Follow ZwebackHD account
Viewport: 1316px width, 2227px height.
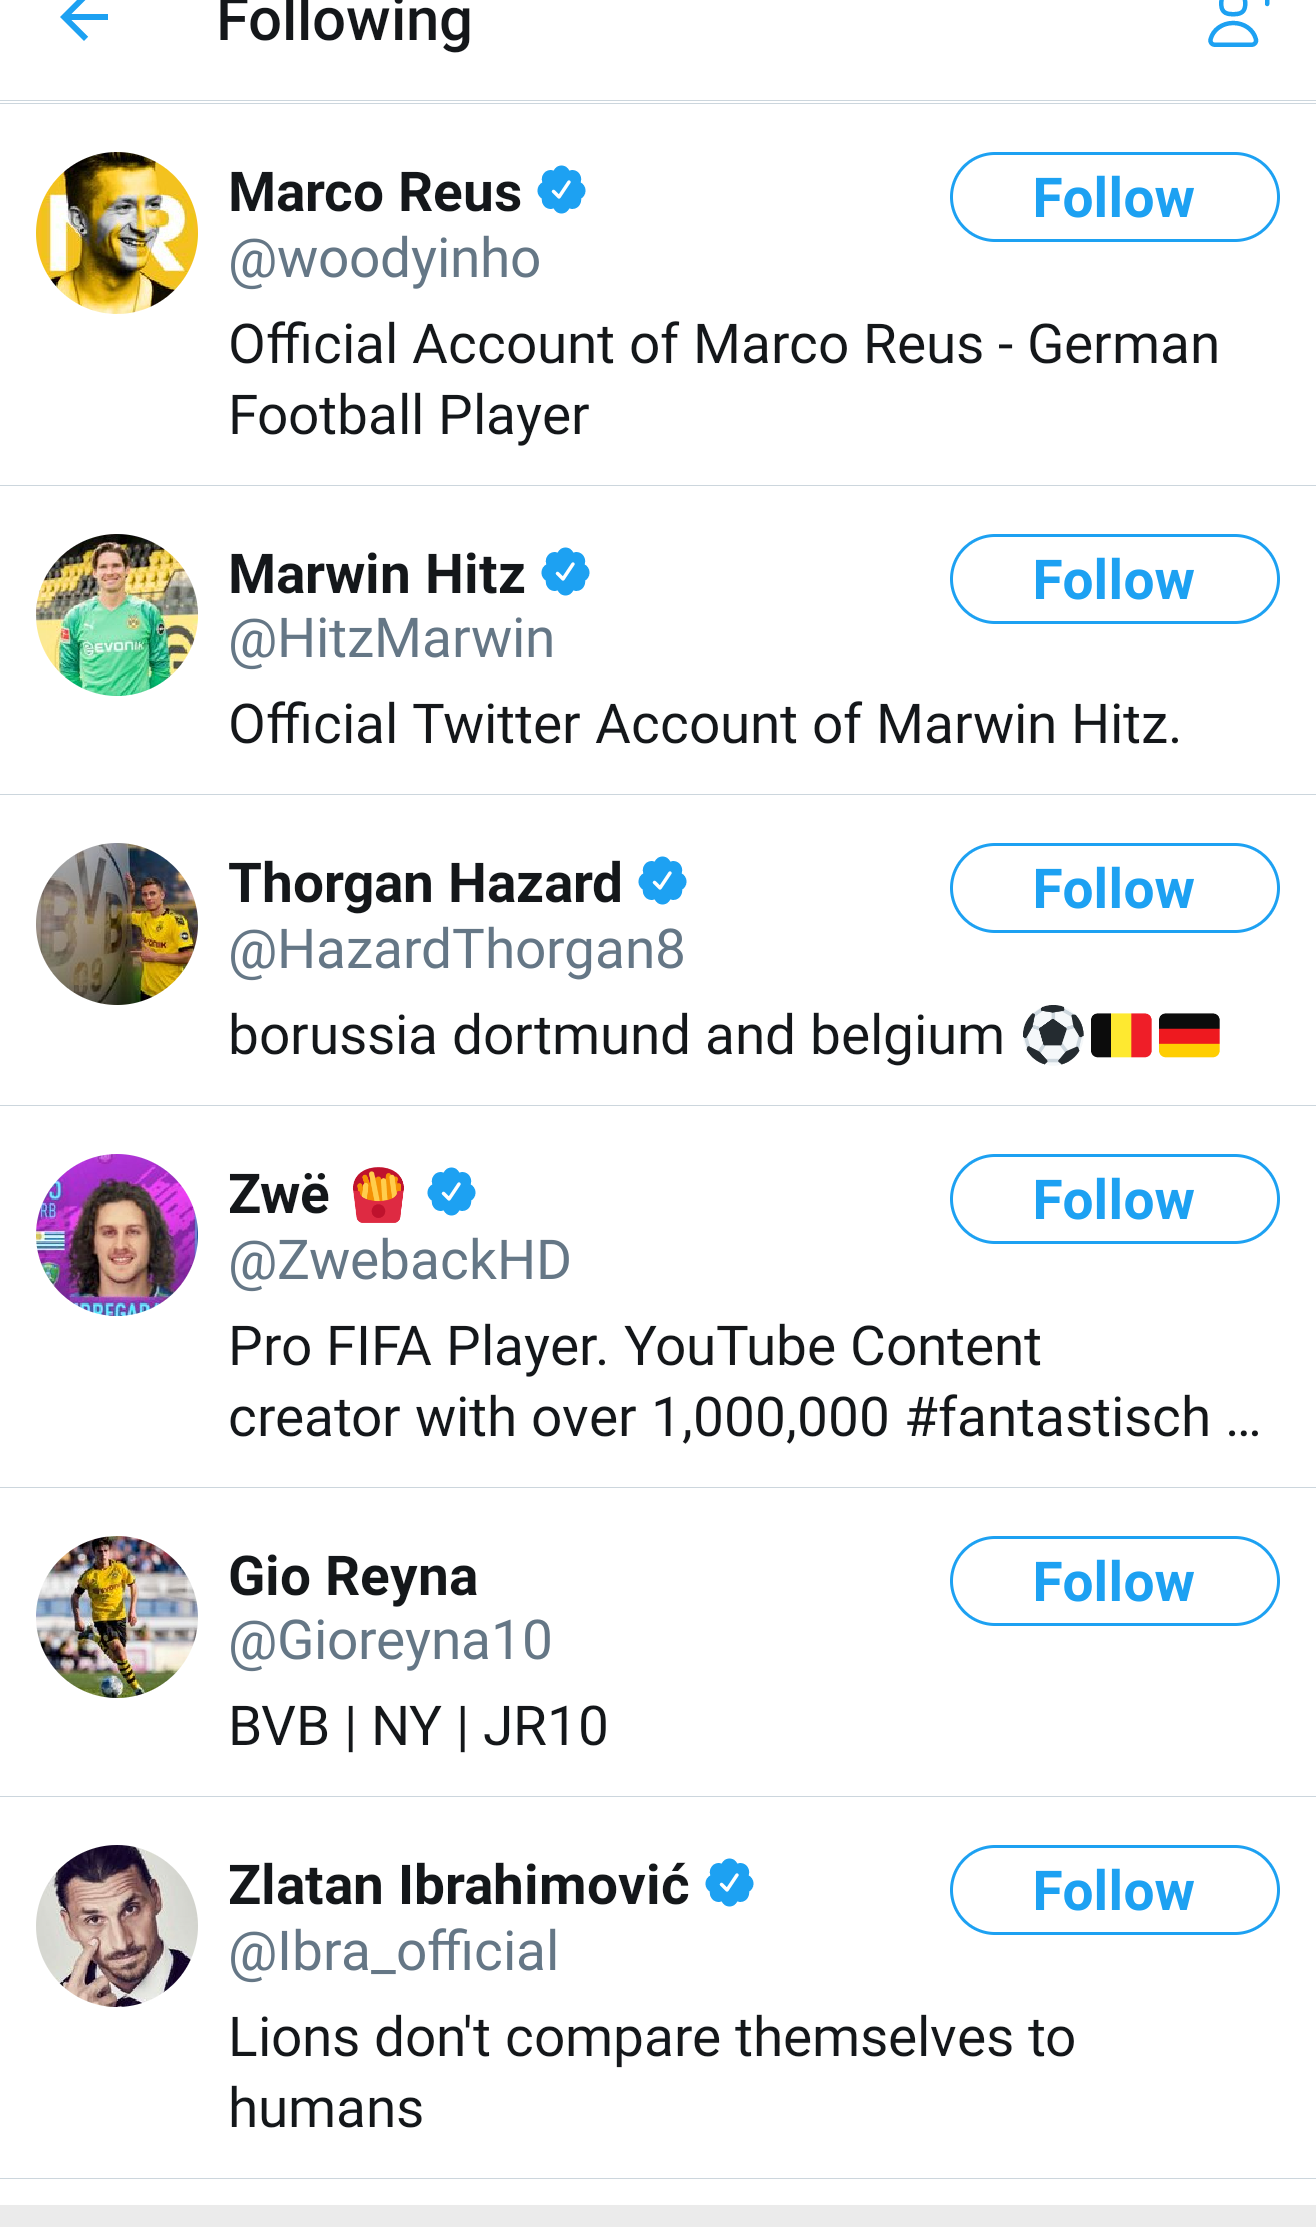(x=1113, y=1200)
